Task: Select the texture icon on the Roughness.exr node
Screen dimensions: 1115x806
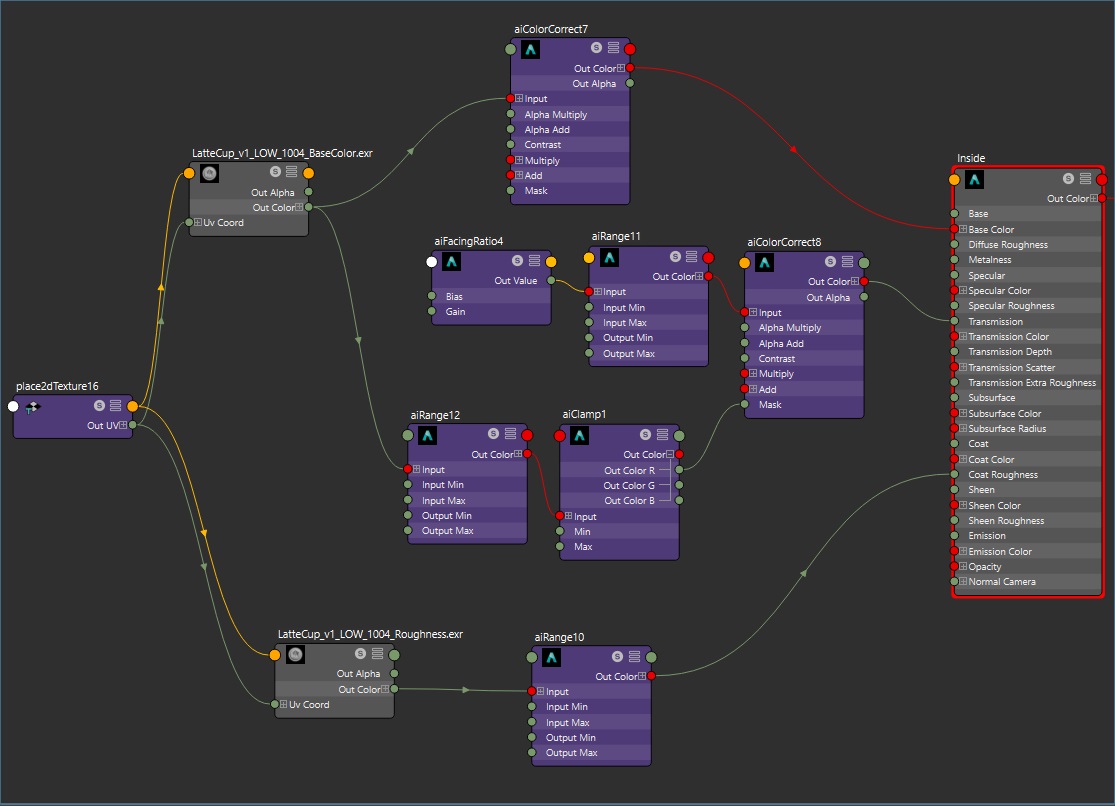Action: point(293,654)
